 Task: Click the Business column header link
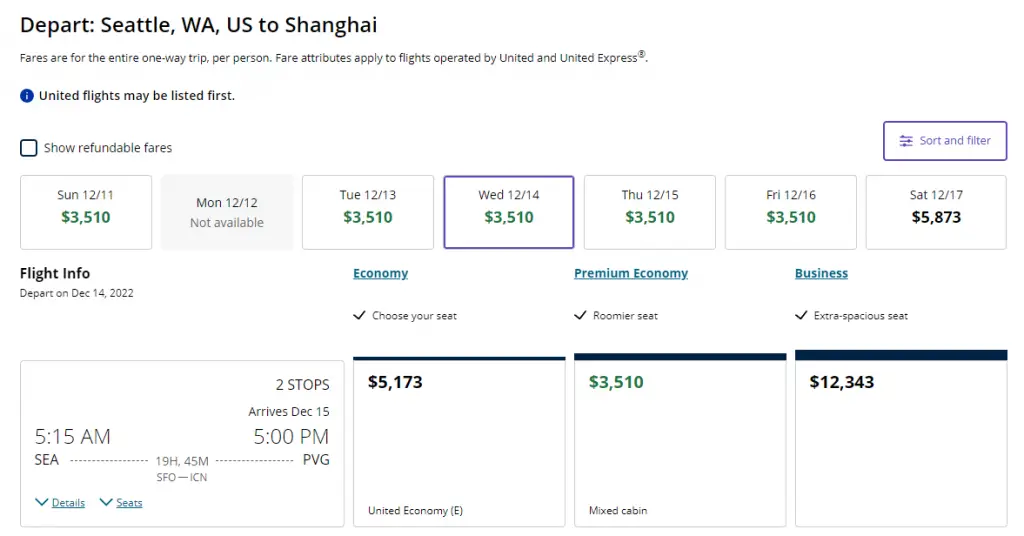[821, 273]
